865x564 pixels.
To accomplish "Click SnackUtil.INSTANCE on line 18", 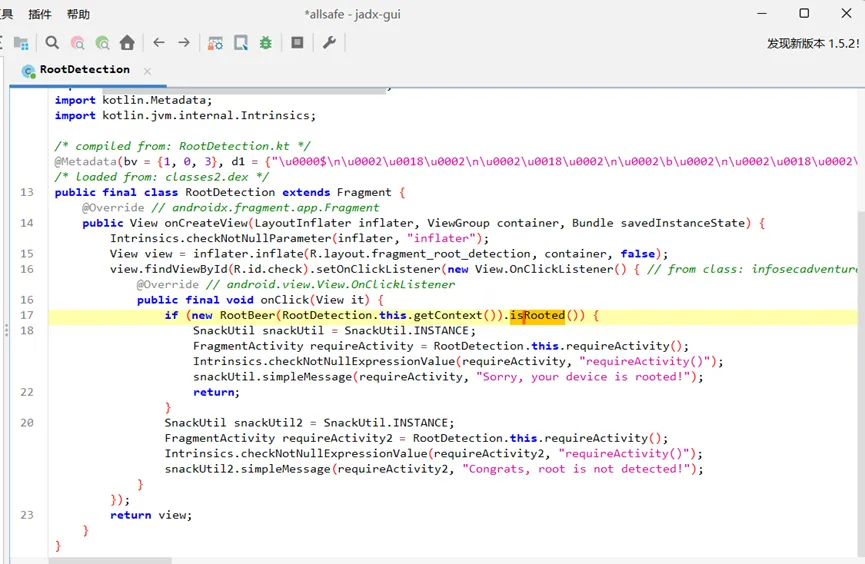I will (406, 331).
